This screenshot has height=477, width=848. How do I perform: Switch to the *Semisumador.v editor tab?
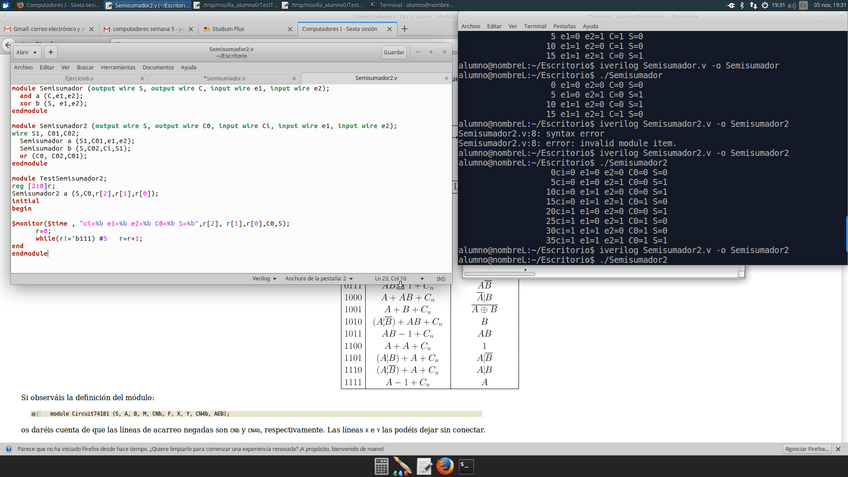click(224, 77)
